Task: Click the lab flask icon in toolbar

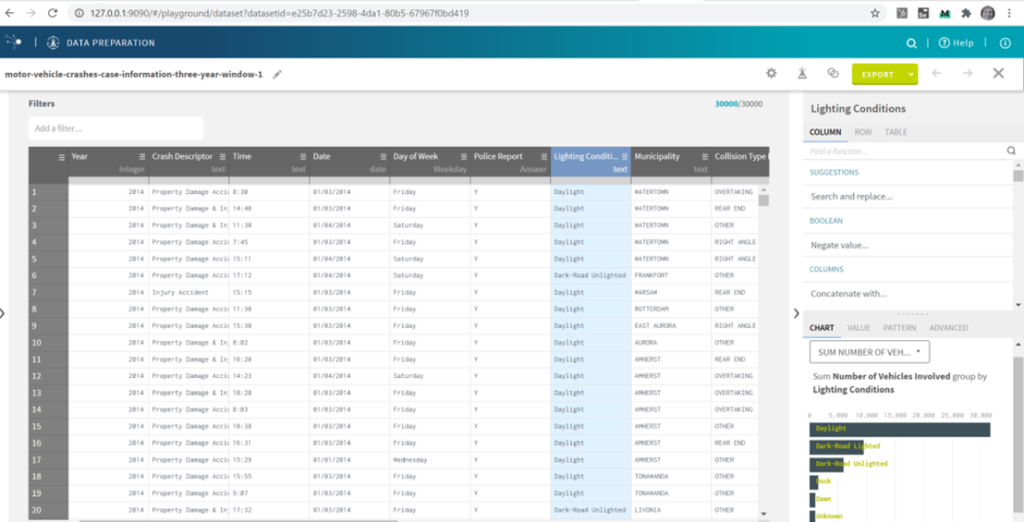Action: 801,74
